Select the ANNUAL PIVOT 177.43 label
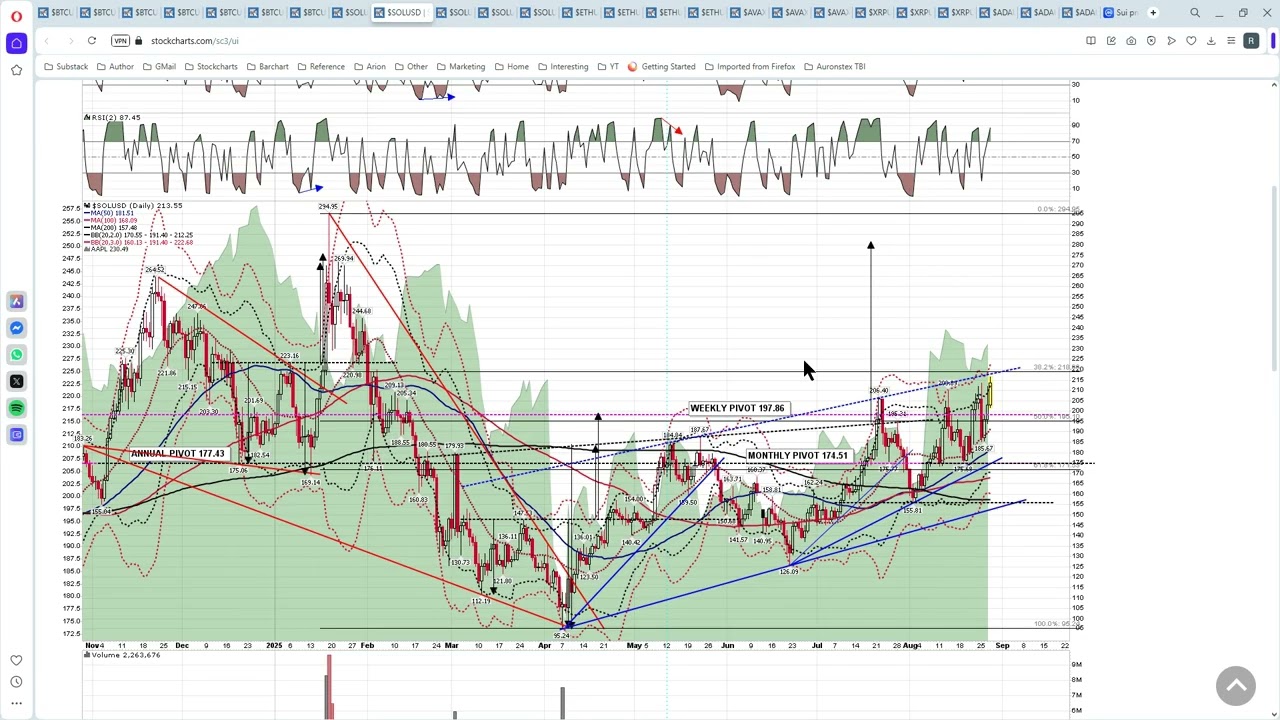The image size is (1280, 720). pos(178,454)
